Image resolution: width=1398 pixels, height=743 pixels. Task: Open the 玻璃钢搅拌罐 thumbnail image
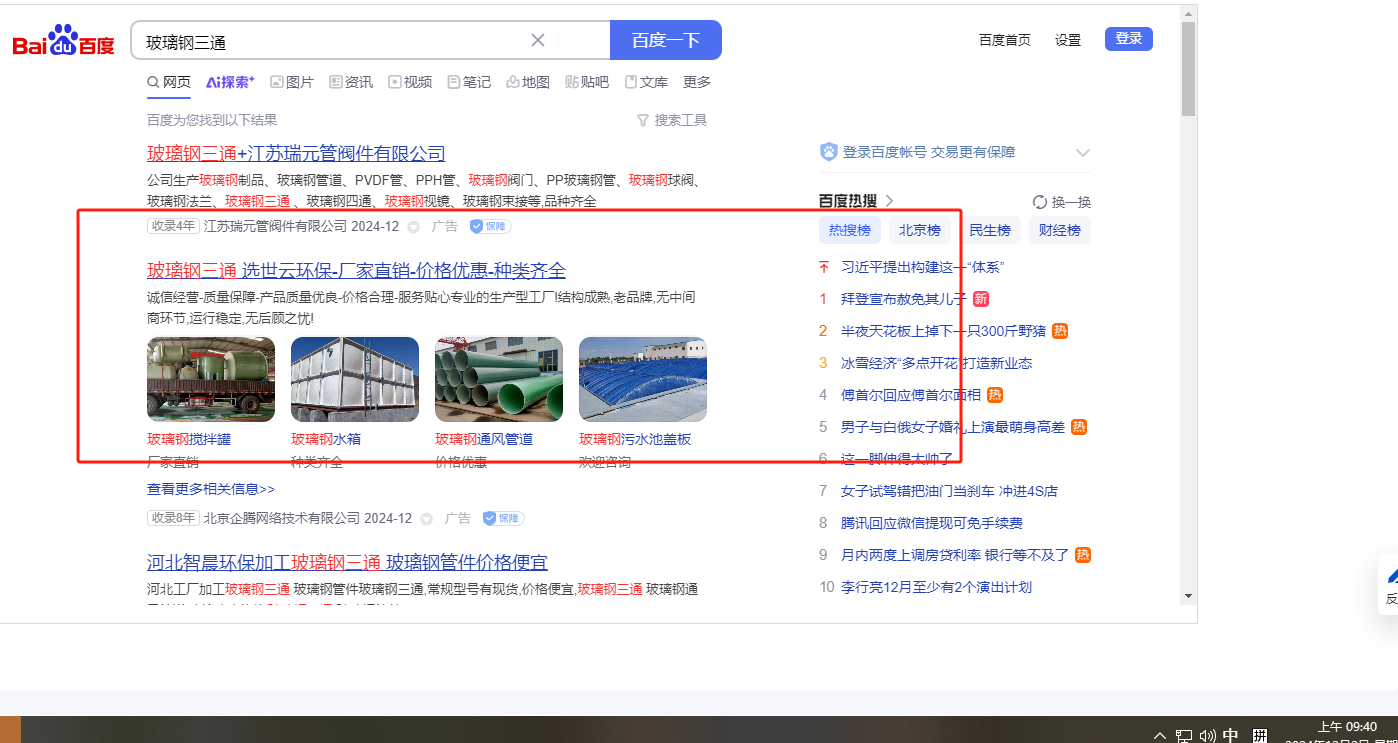pyautogui.click(x=211, y=379)
